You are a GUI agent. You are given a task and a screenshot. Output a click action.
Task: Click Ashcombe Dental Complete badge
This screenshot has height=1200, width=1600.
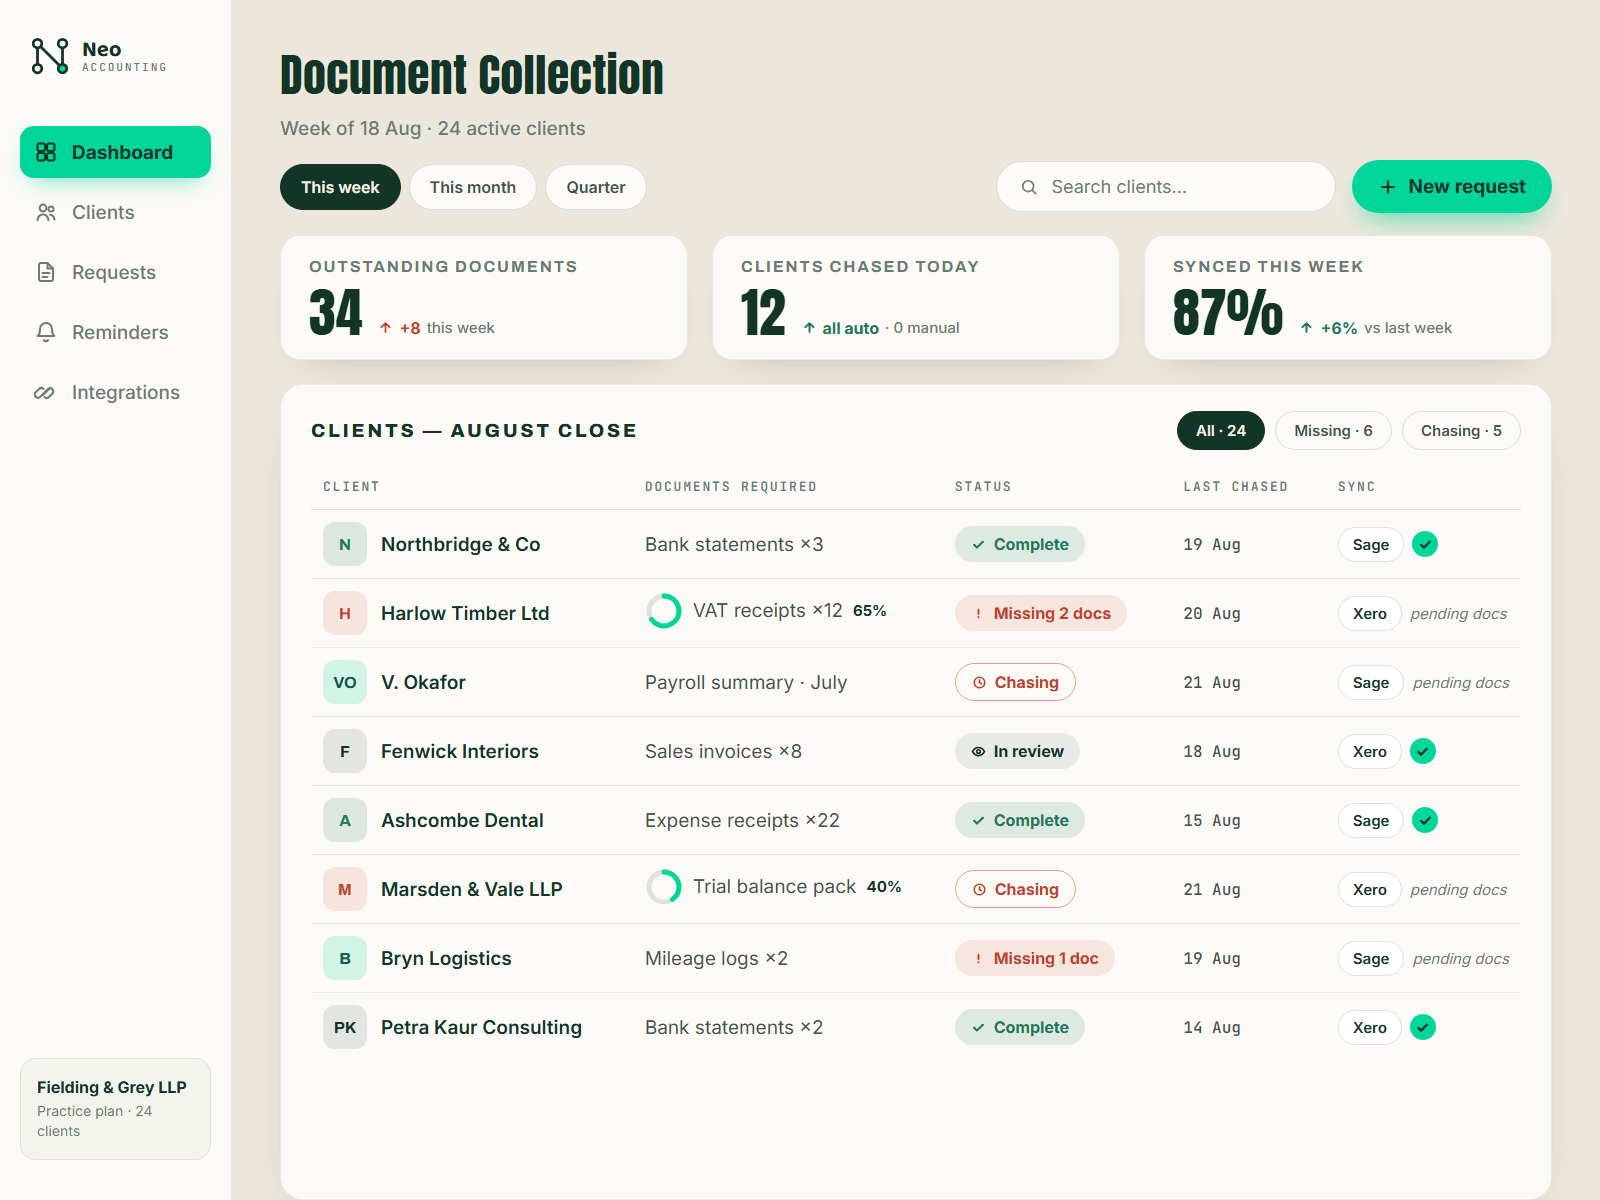pos(1020,820)
